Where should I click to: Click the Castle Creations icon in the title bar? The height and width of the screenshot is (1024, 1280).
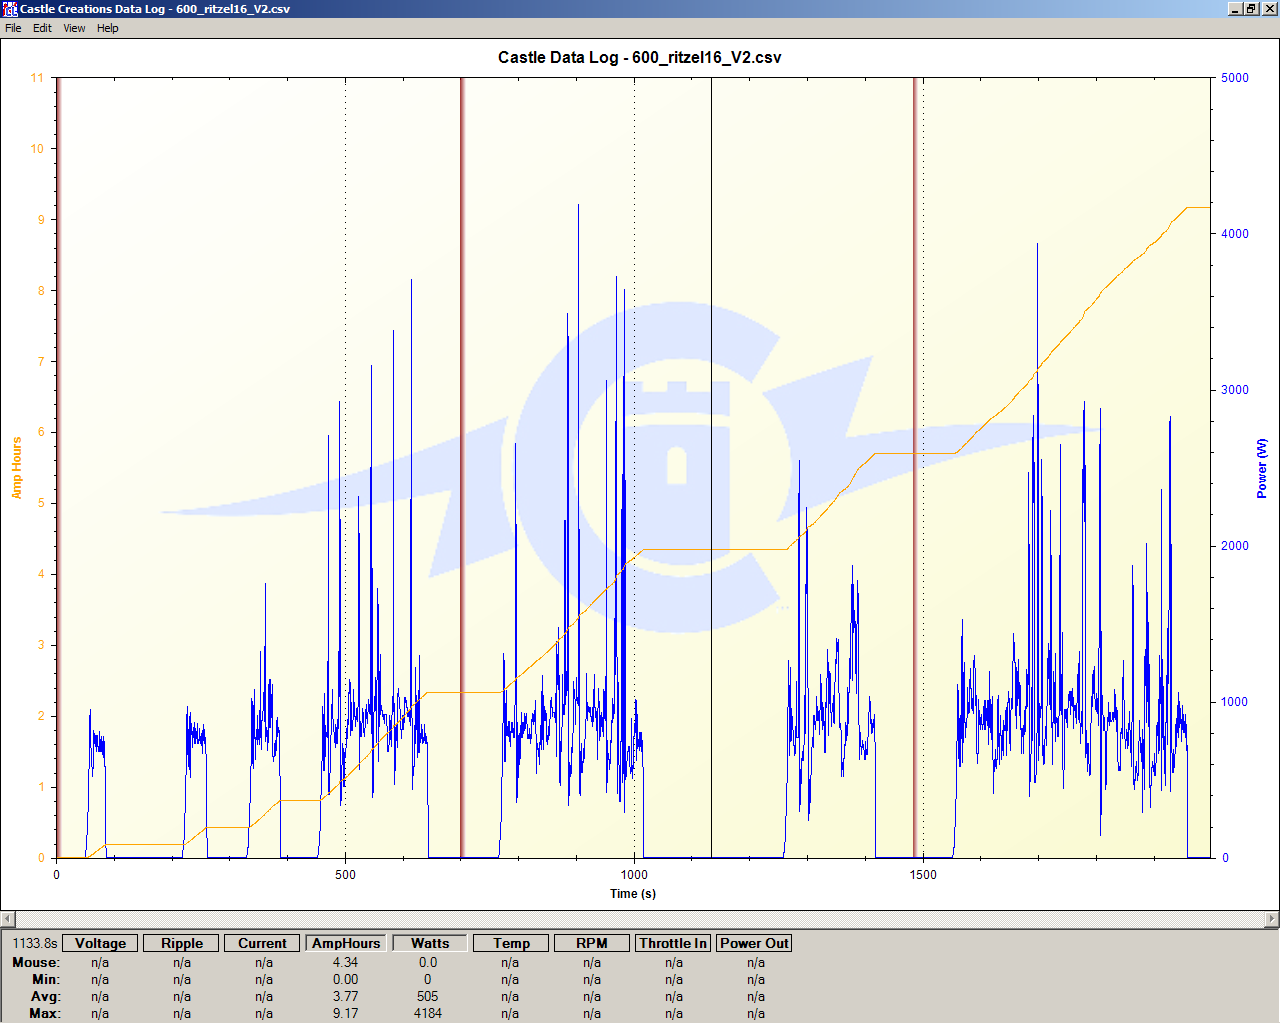coord(10,9)
